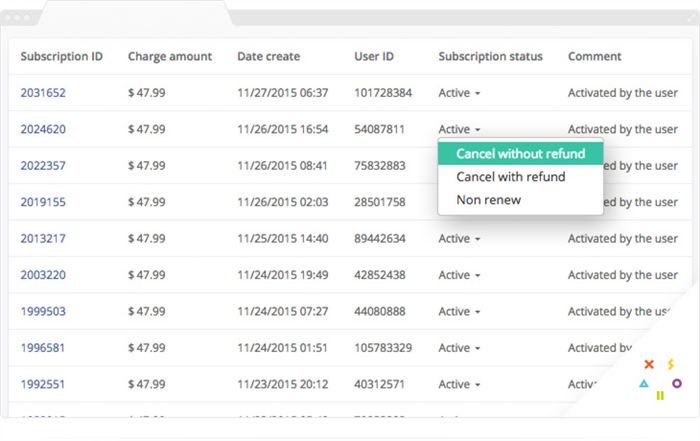The image size is (700, 441).
Task: Click the Date create column header
Action: click(268, 57)
